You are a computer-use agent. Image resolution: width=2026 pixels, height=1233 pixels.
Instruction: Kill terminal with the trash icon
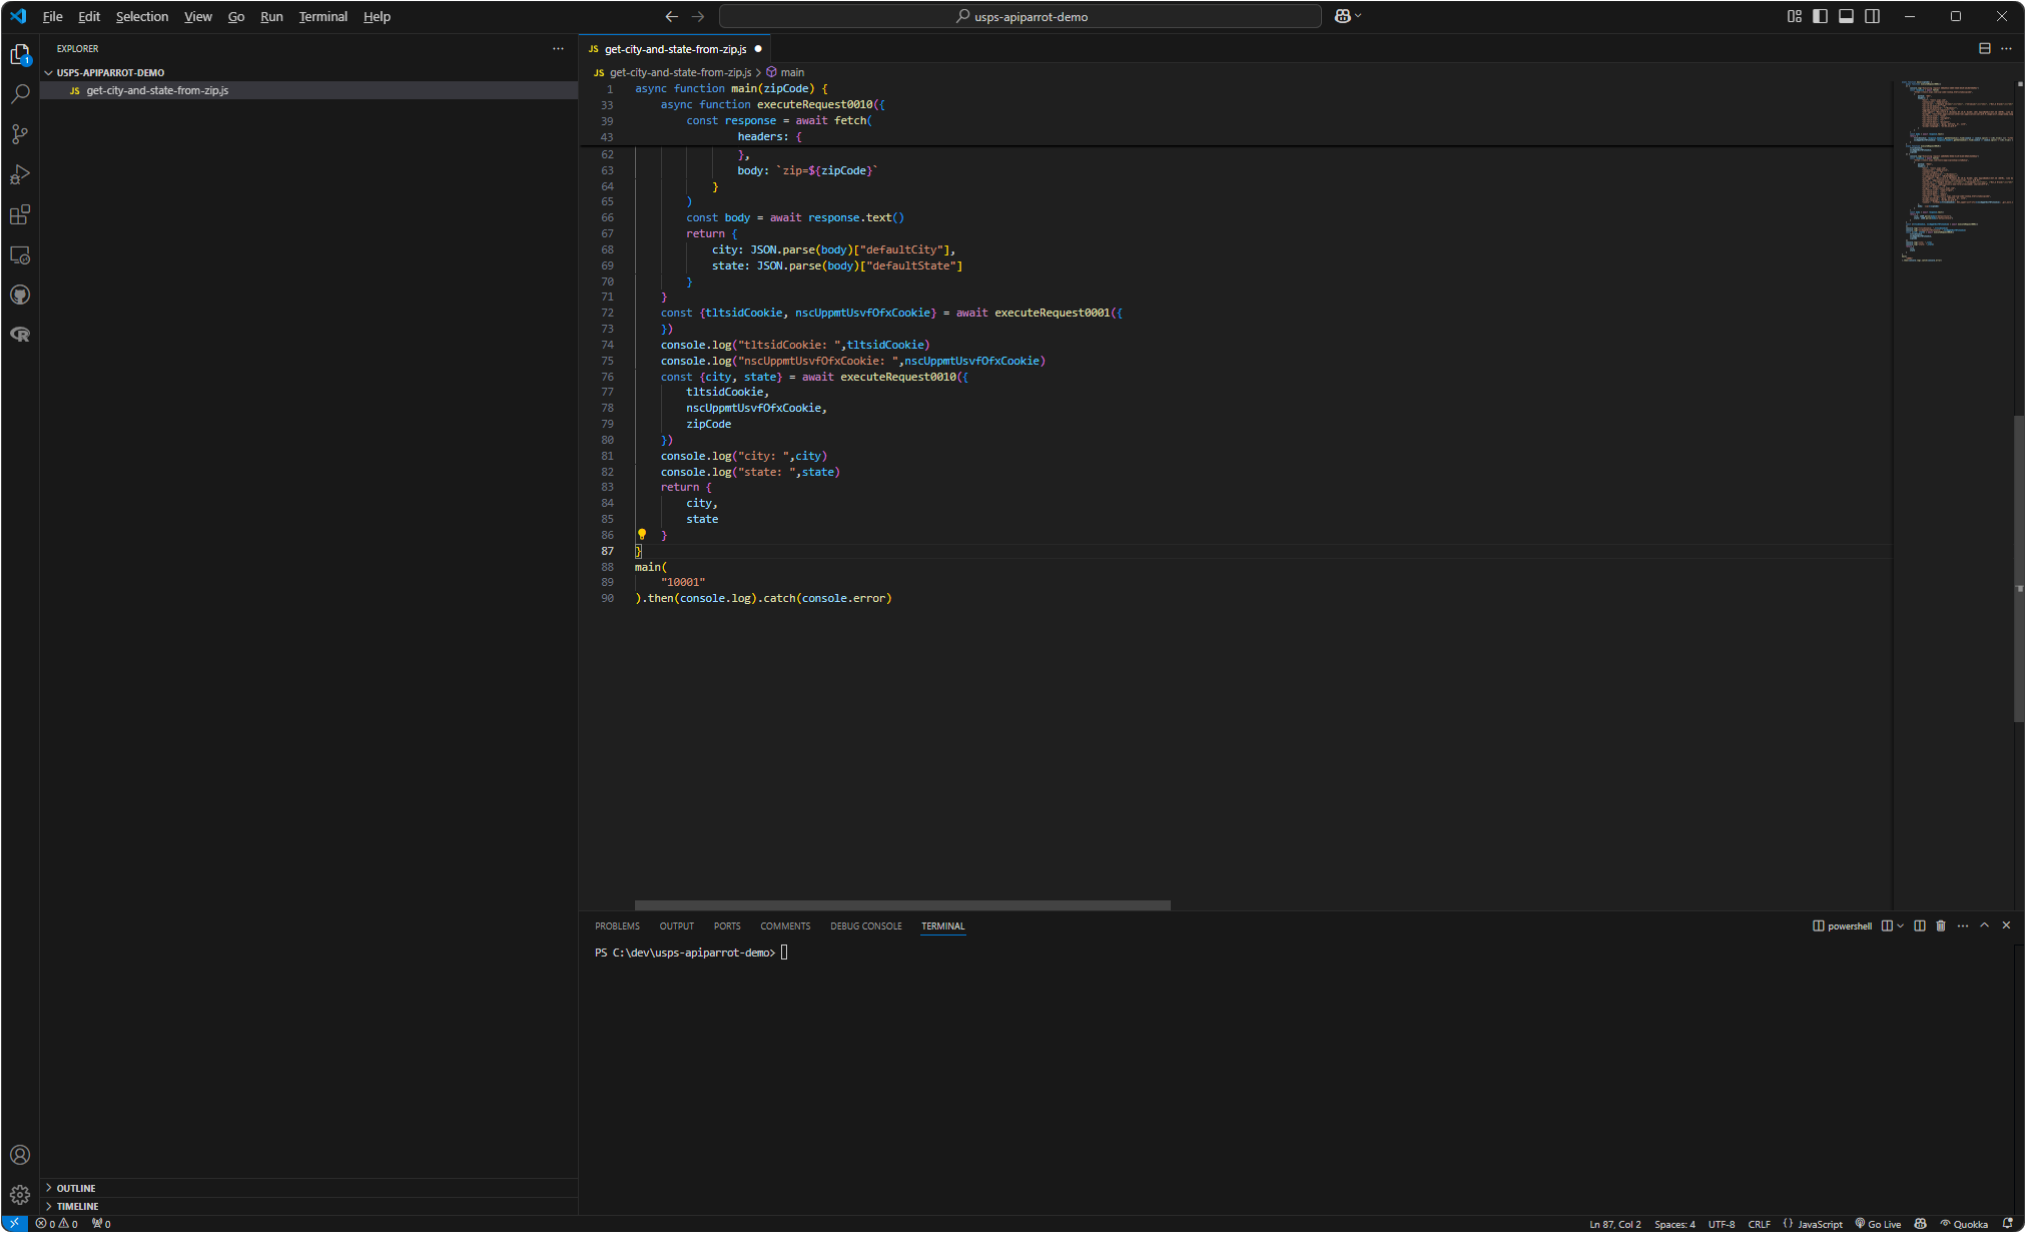tap(1941, 926)
